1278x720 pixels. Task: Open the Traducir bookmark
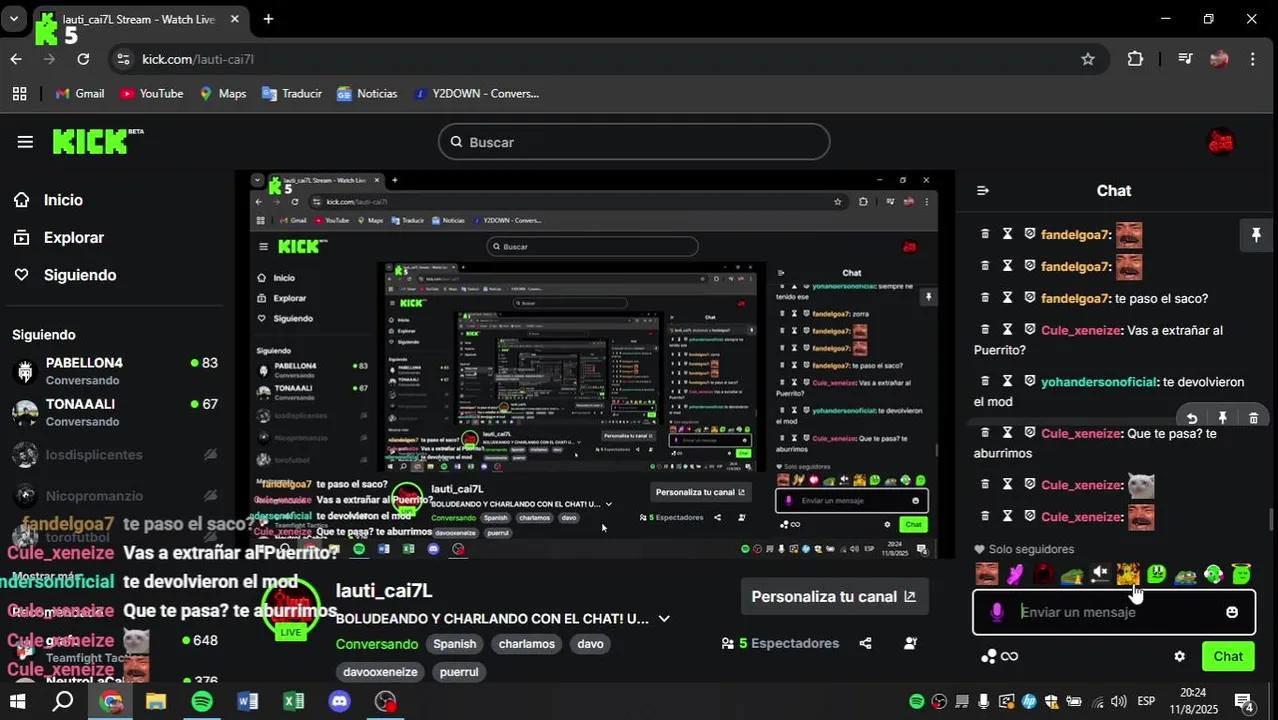(x=291, y=93)
